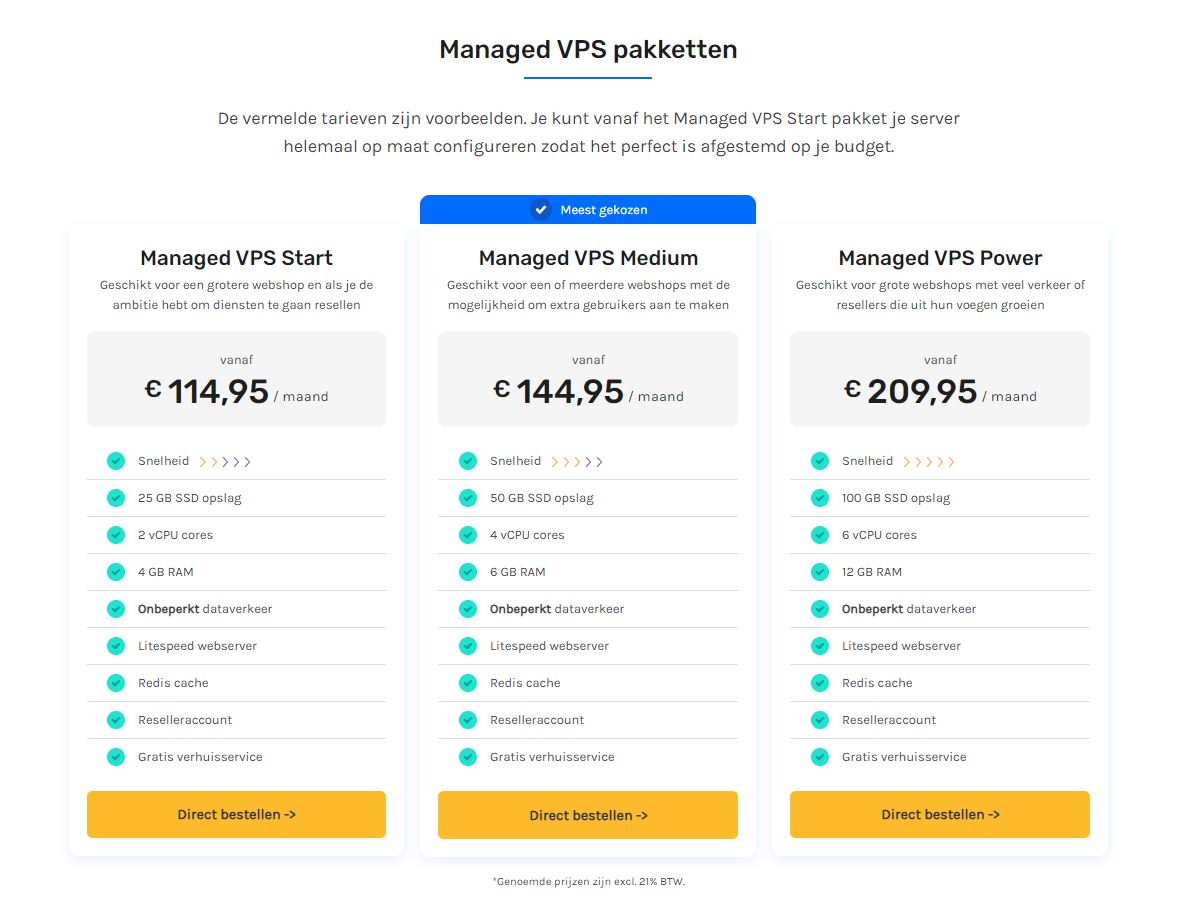This screenshot has height=900, width=1200.
Task: Click the check icon beside 4 vCPU cores
Action: coord(468,535)
